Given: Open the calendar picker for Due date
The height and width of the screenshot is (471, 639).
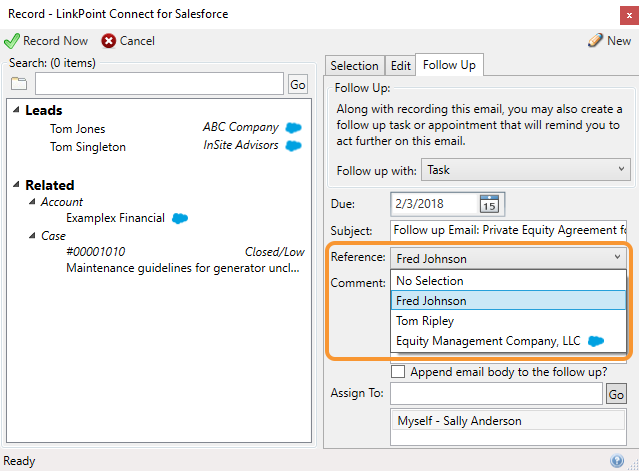Looking at the screenshot, I should tap(489, 204).
